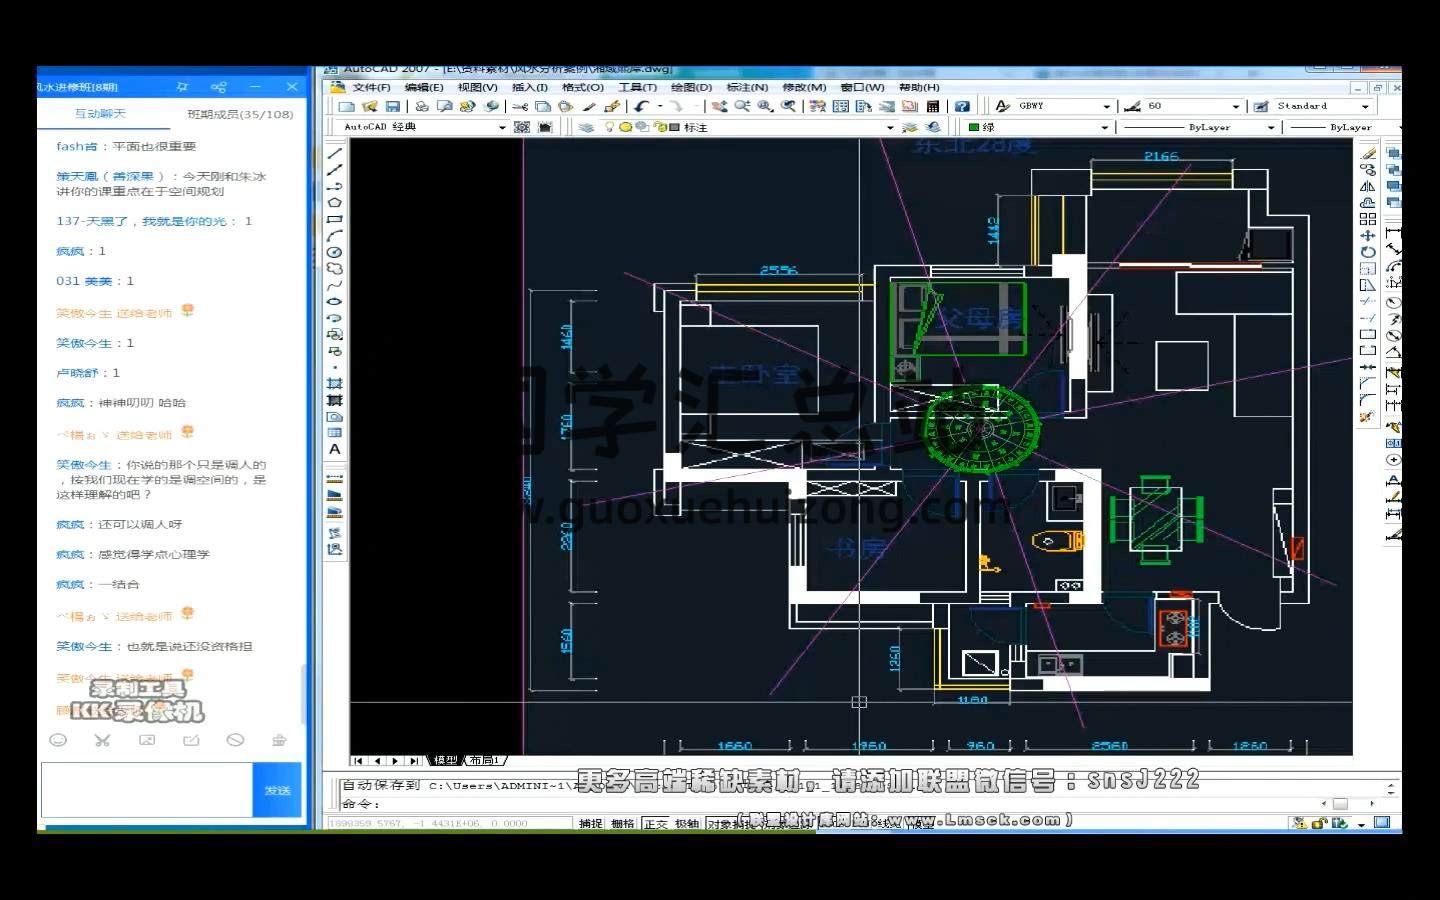Open the Layer Properties Manager icon
Image resolution: width=1440 pixels, height=900 pixels.
587,127
